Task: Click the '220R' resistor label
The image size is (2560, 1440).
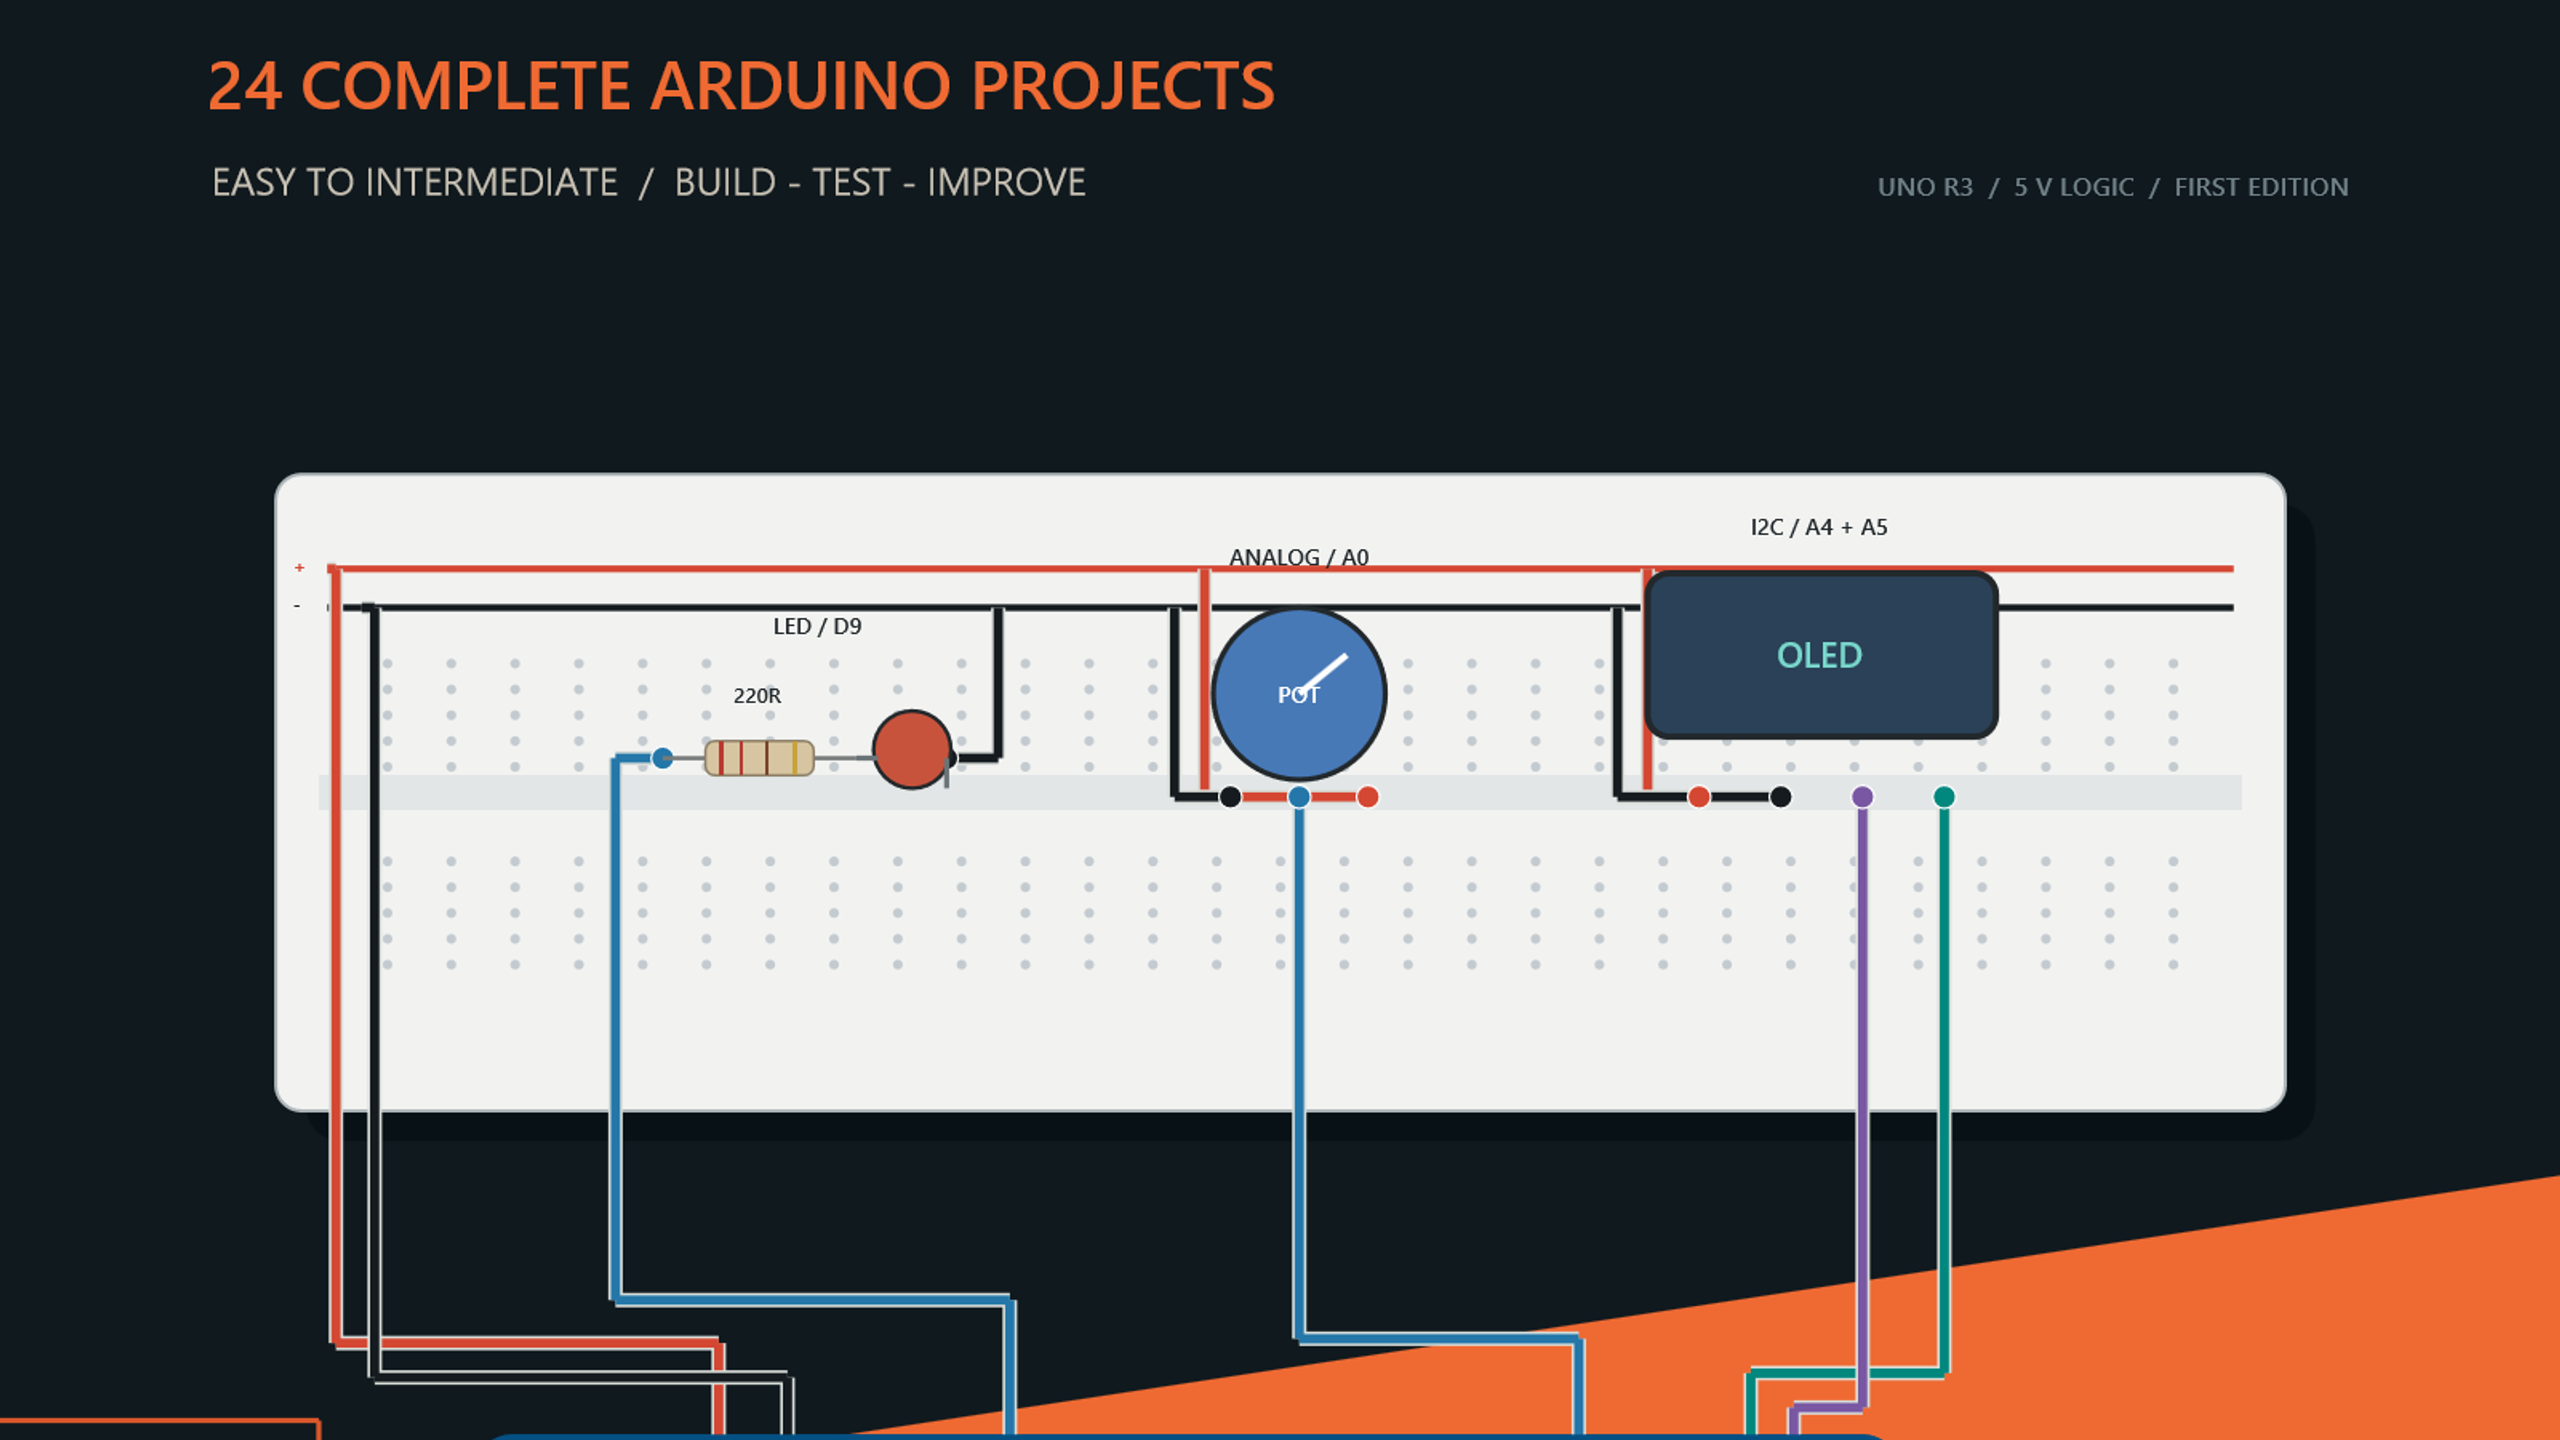Action: pos(757,696)
